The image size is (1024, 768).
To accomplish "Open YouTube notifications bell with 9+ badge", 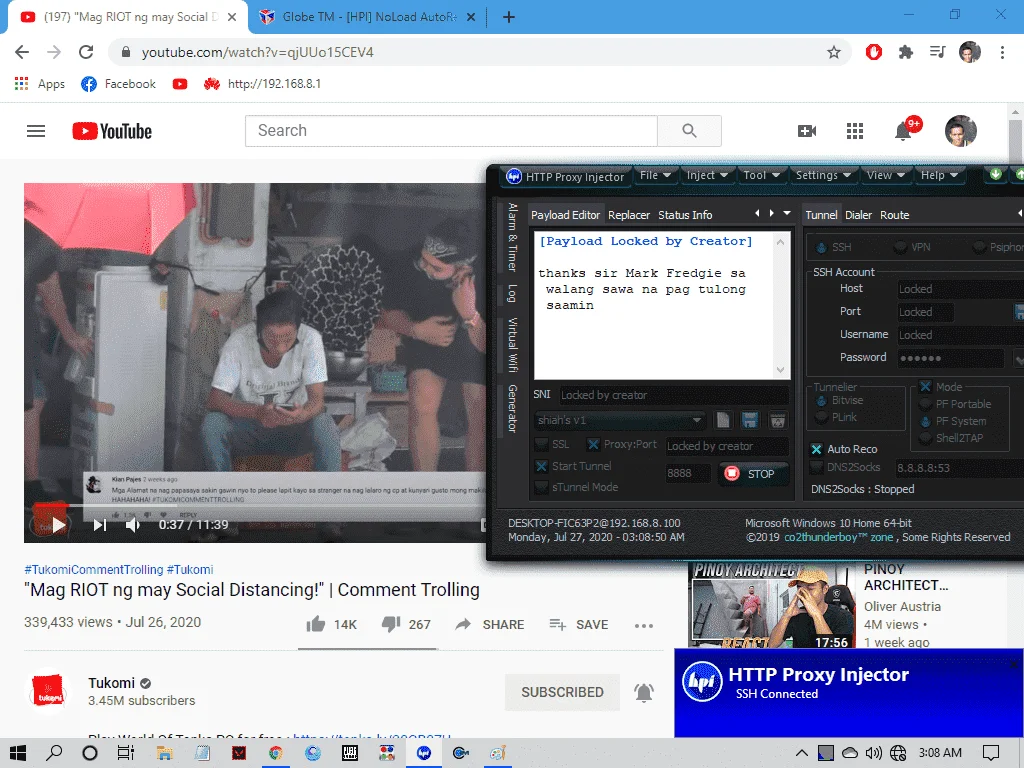I will pos(904,130).
